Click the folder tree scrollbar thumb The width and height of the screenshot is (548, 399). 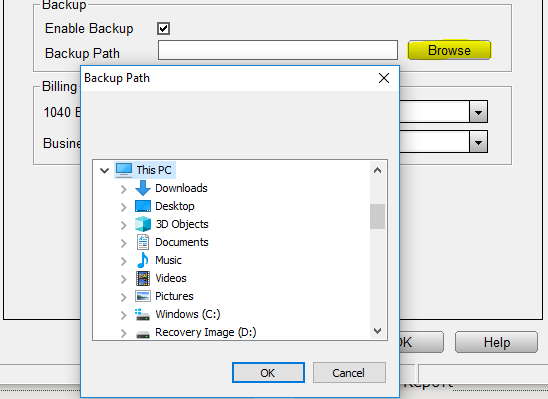377,217
